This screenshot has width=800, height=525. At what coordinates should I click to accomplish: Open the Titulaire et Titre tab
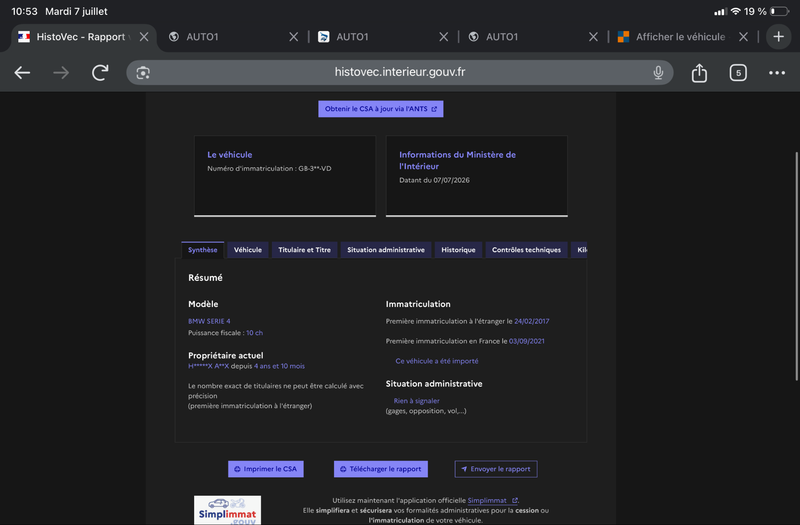(305, 250)
